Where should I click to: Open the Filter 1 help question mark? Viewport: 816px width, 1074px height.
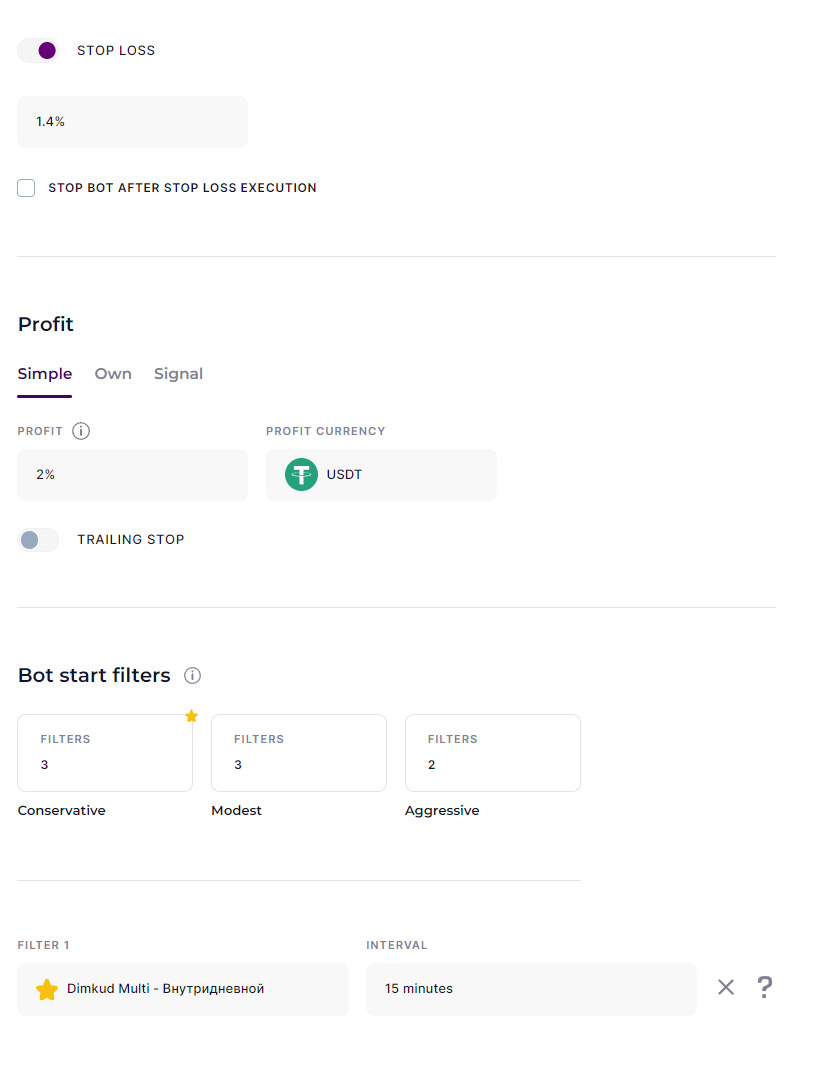765,987
